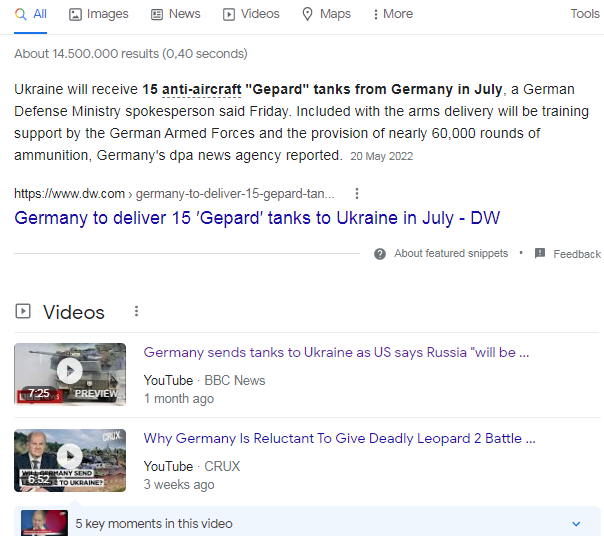The height and width of the screenshot is (536, 604).
Task: Click the 'About 14.500.000 results' text
Action: tap(131, 54)
